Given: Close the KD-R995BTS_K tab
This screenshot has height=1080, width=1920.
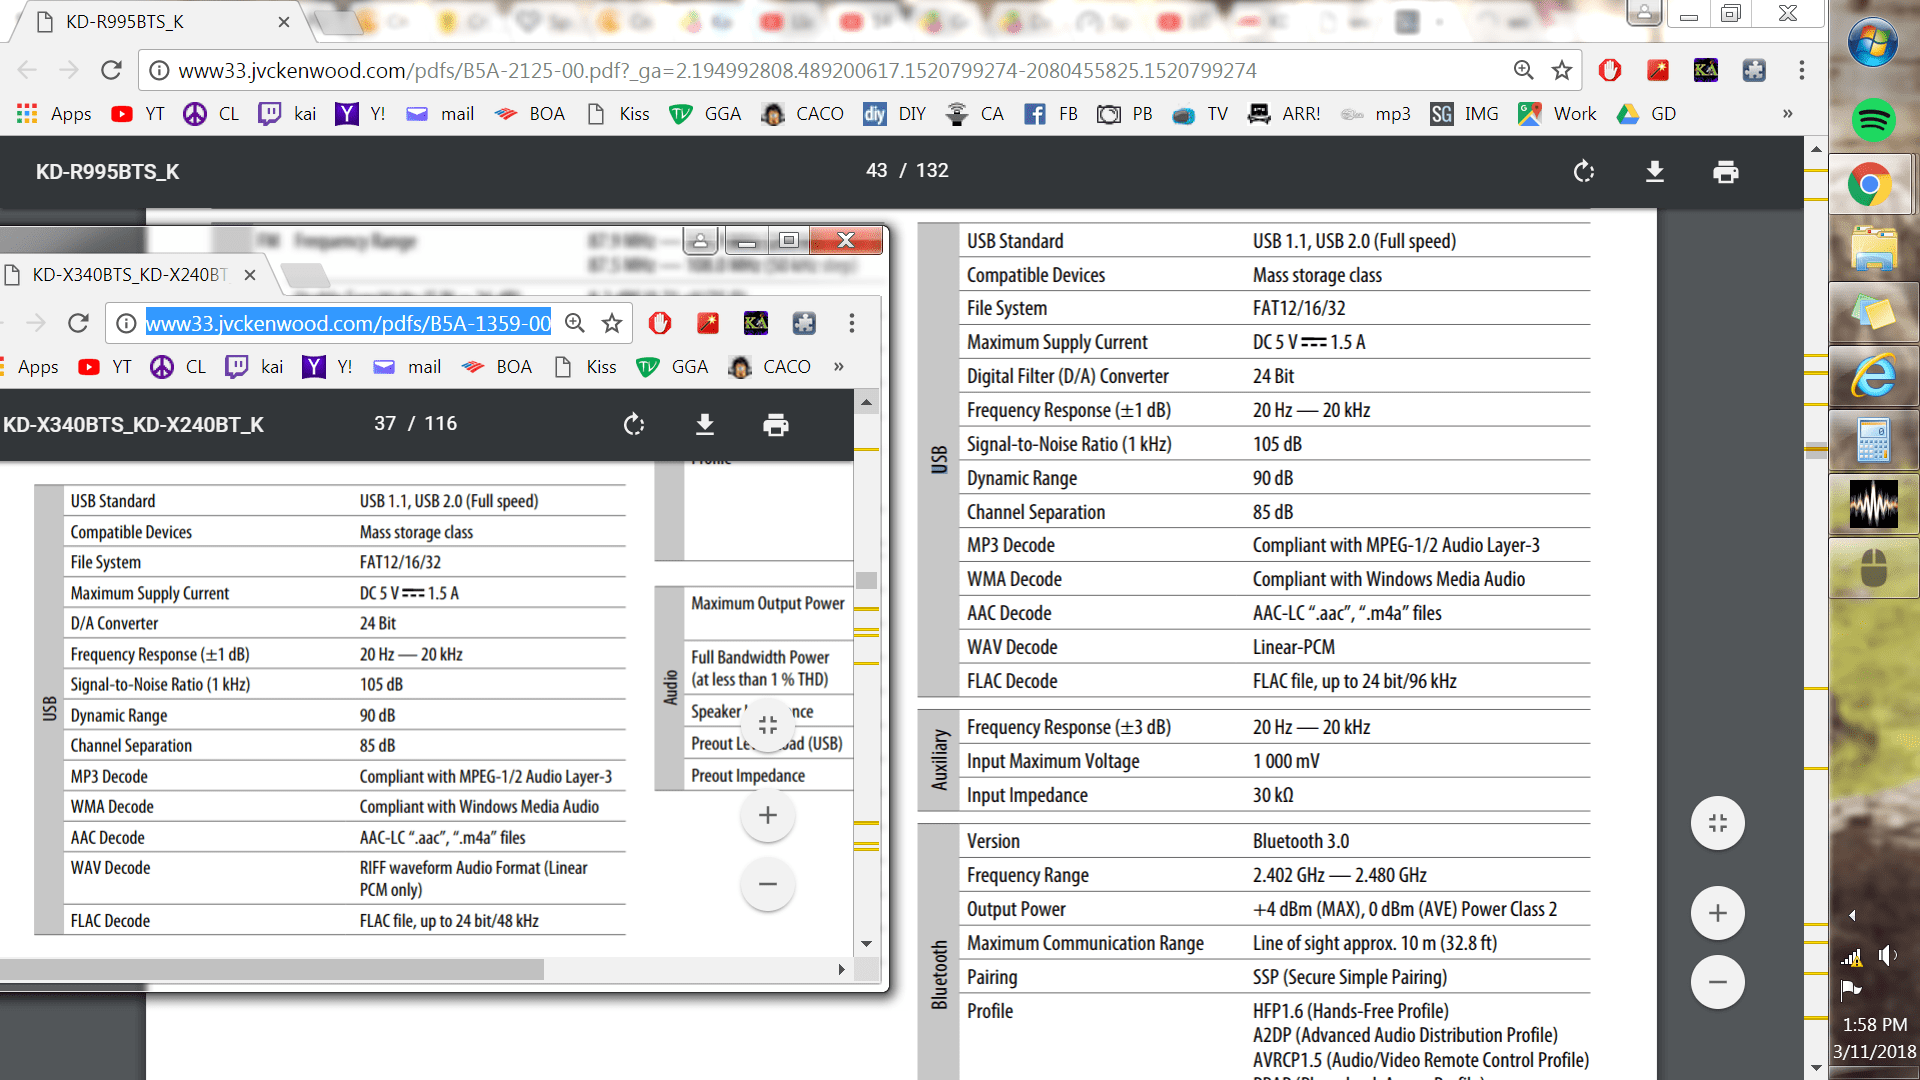Looking at the screenshot, I should click(284, 22).
